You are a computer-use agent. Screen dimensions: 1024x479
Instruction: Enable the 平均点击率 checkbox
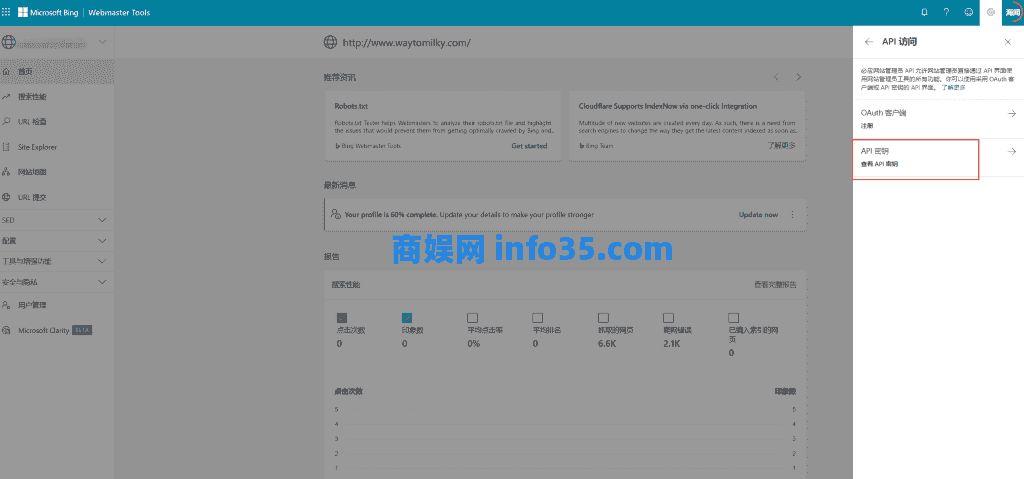(472, 318)
